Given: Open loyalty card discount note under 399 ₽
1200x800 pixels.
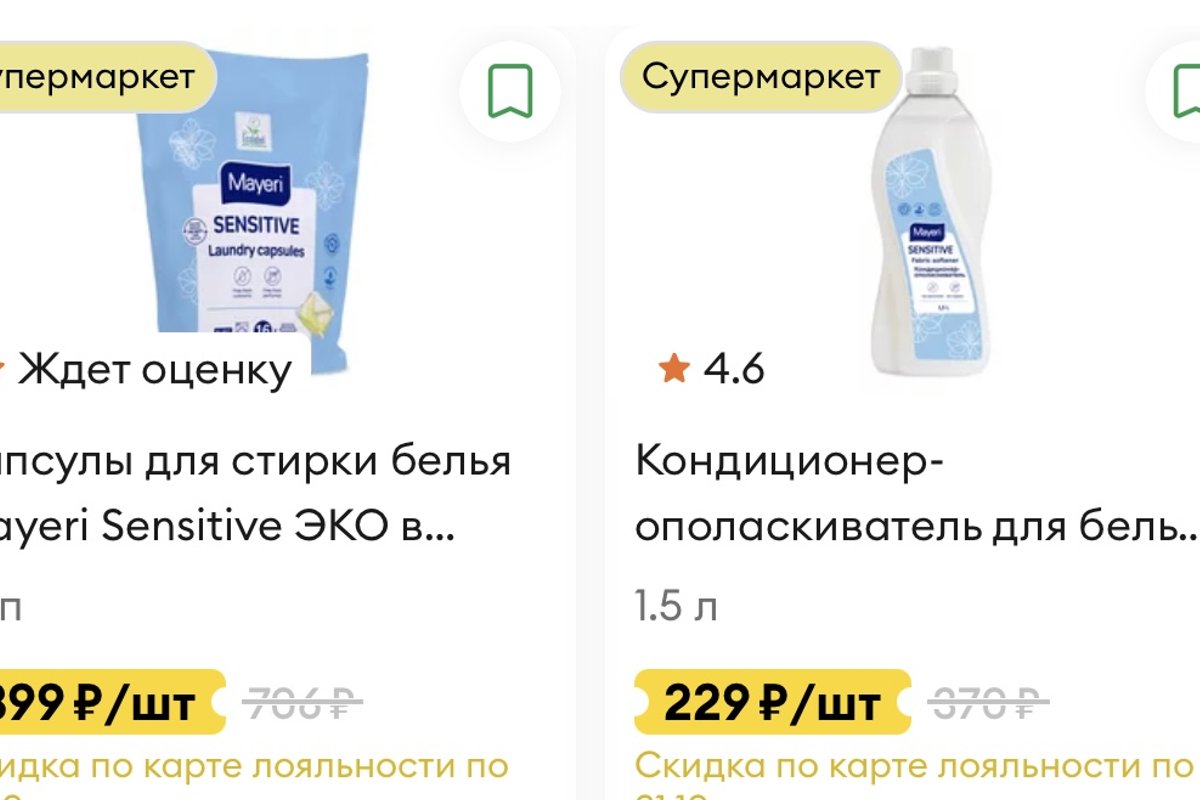Looking at the screenshot, I should 255,777.
